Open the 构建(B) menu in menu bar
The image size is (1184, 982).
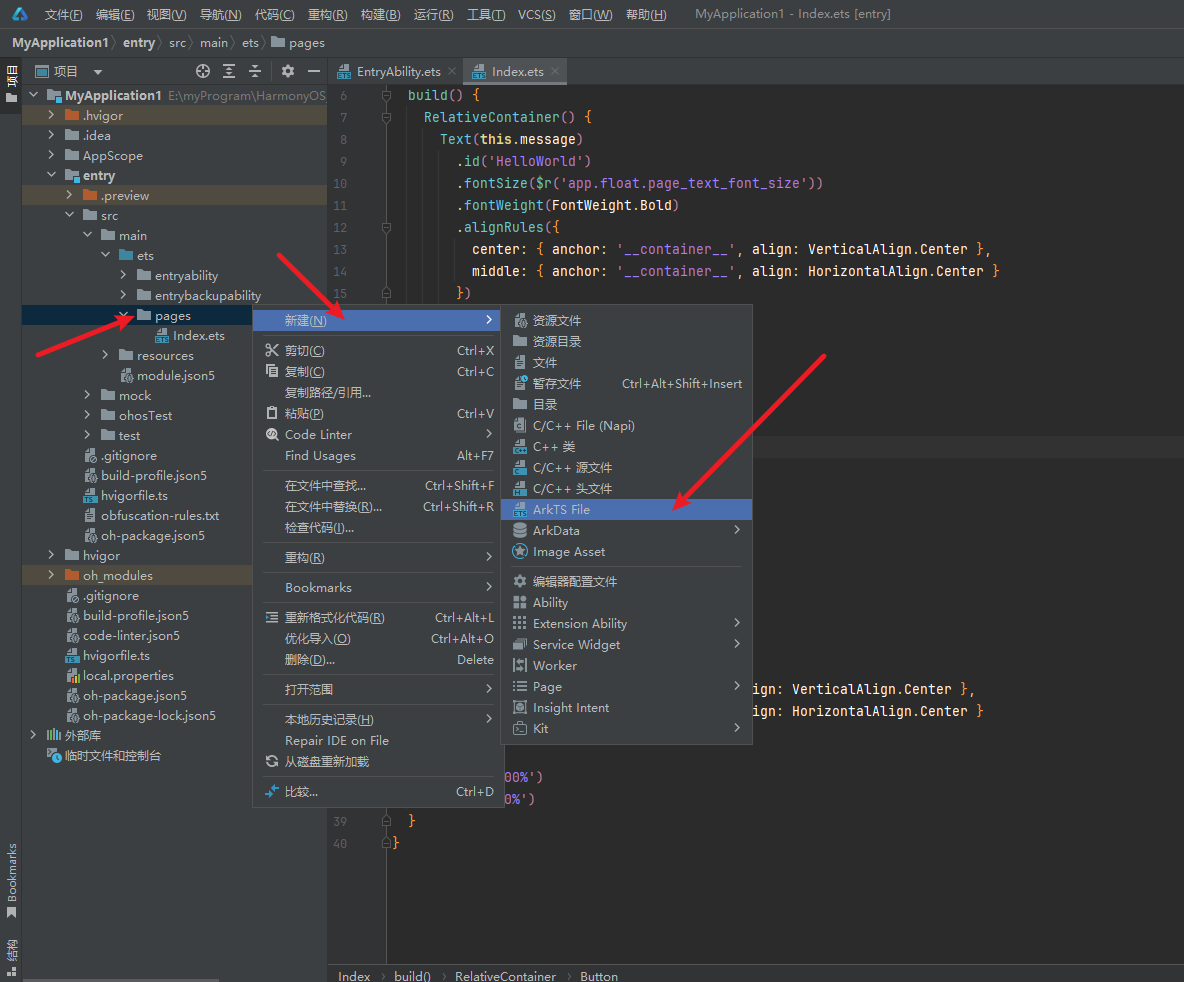point(380,14)
